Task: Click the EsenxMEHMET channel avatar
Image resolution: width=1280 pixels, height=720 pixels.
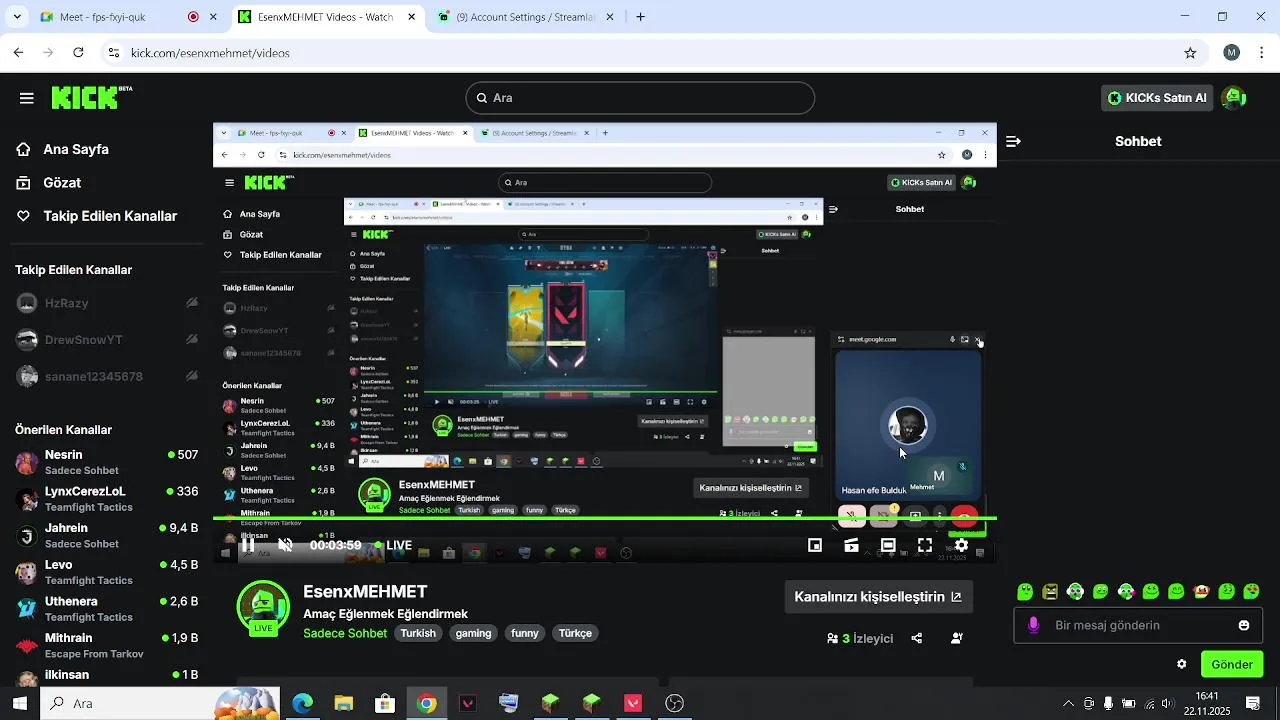Action: tap(263, 607)
